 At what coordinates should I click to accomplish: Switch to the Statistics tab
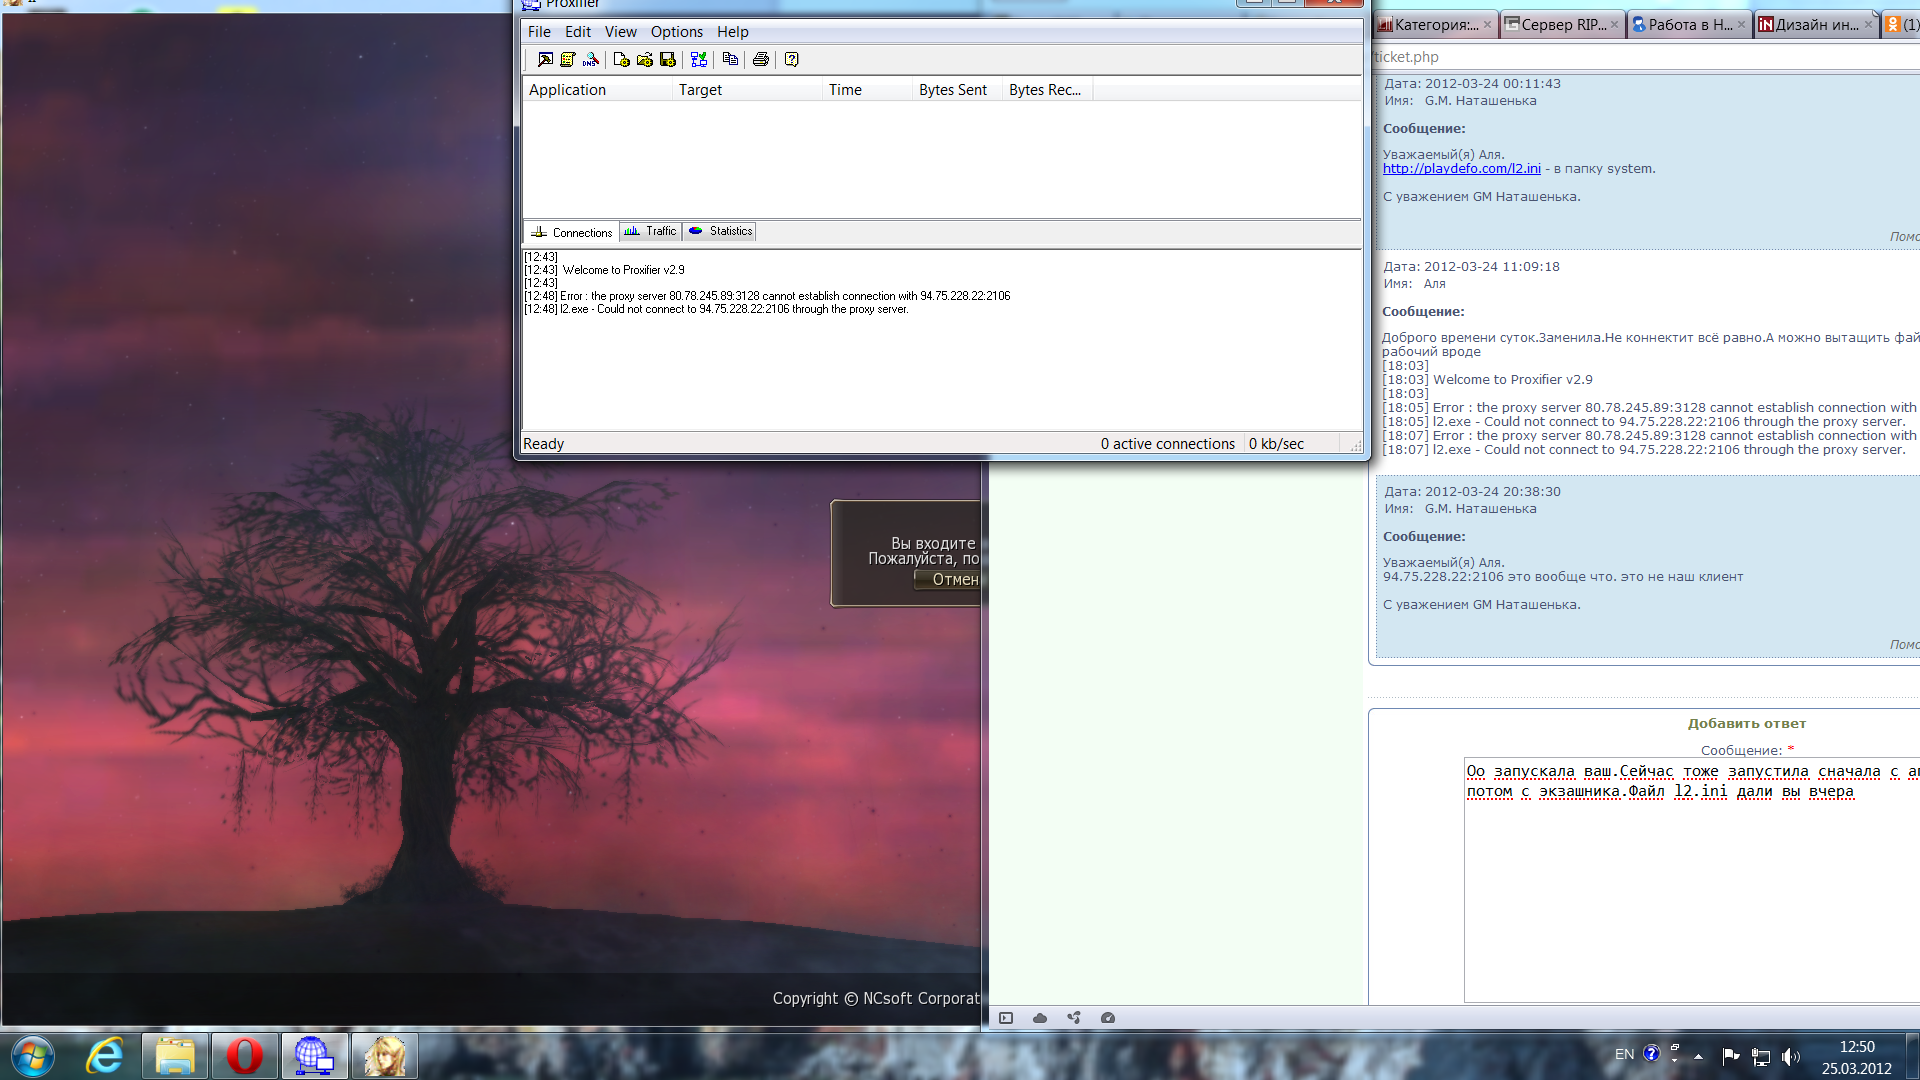[x=720, y=231]
